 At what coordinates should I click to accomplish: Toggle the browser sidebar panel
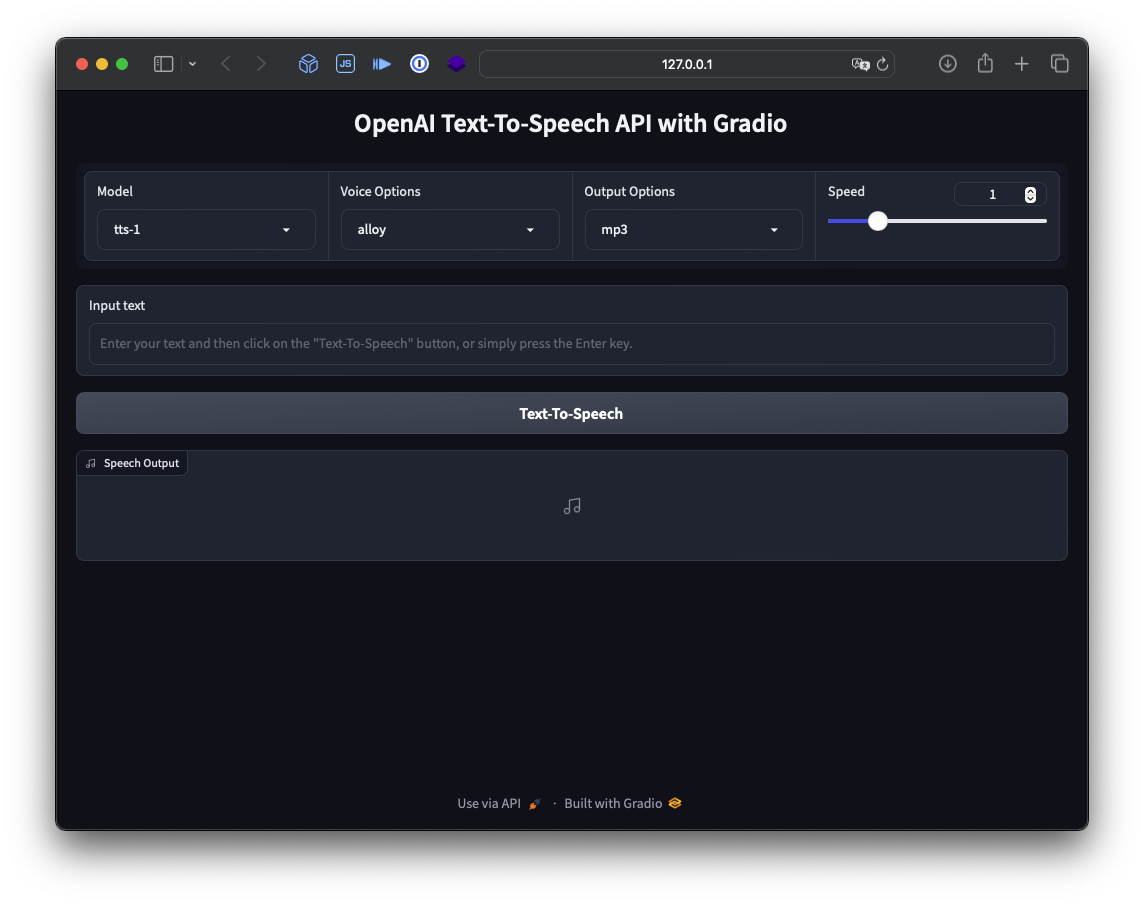point(162,63)
